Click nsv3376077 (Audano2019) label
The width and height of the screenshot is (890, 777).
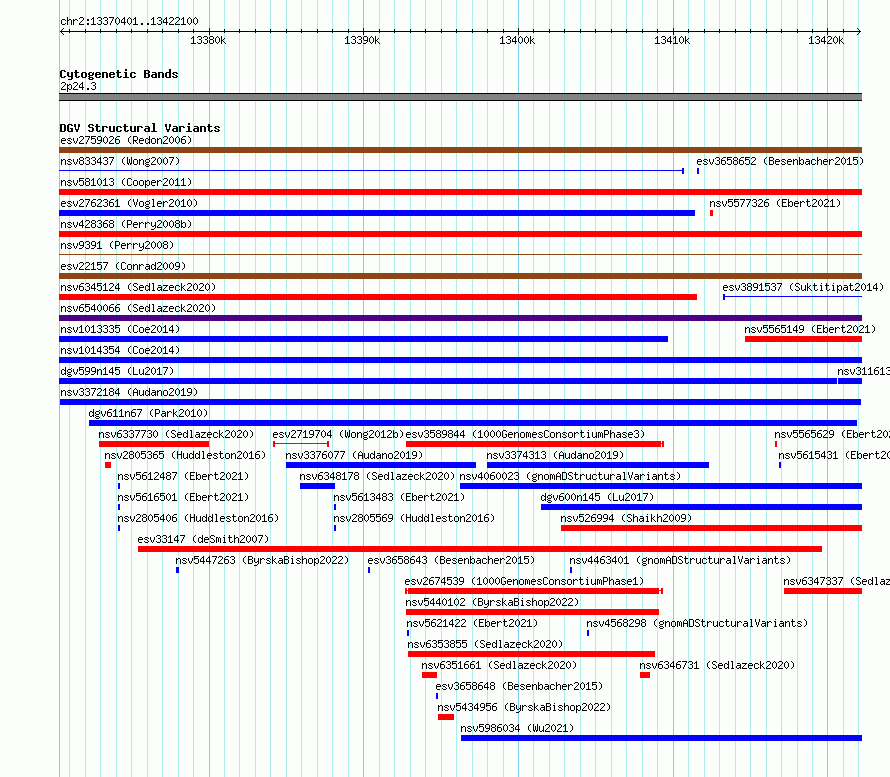[x=354, y=455]
